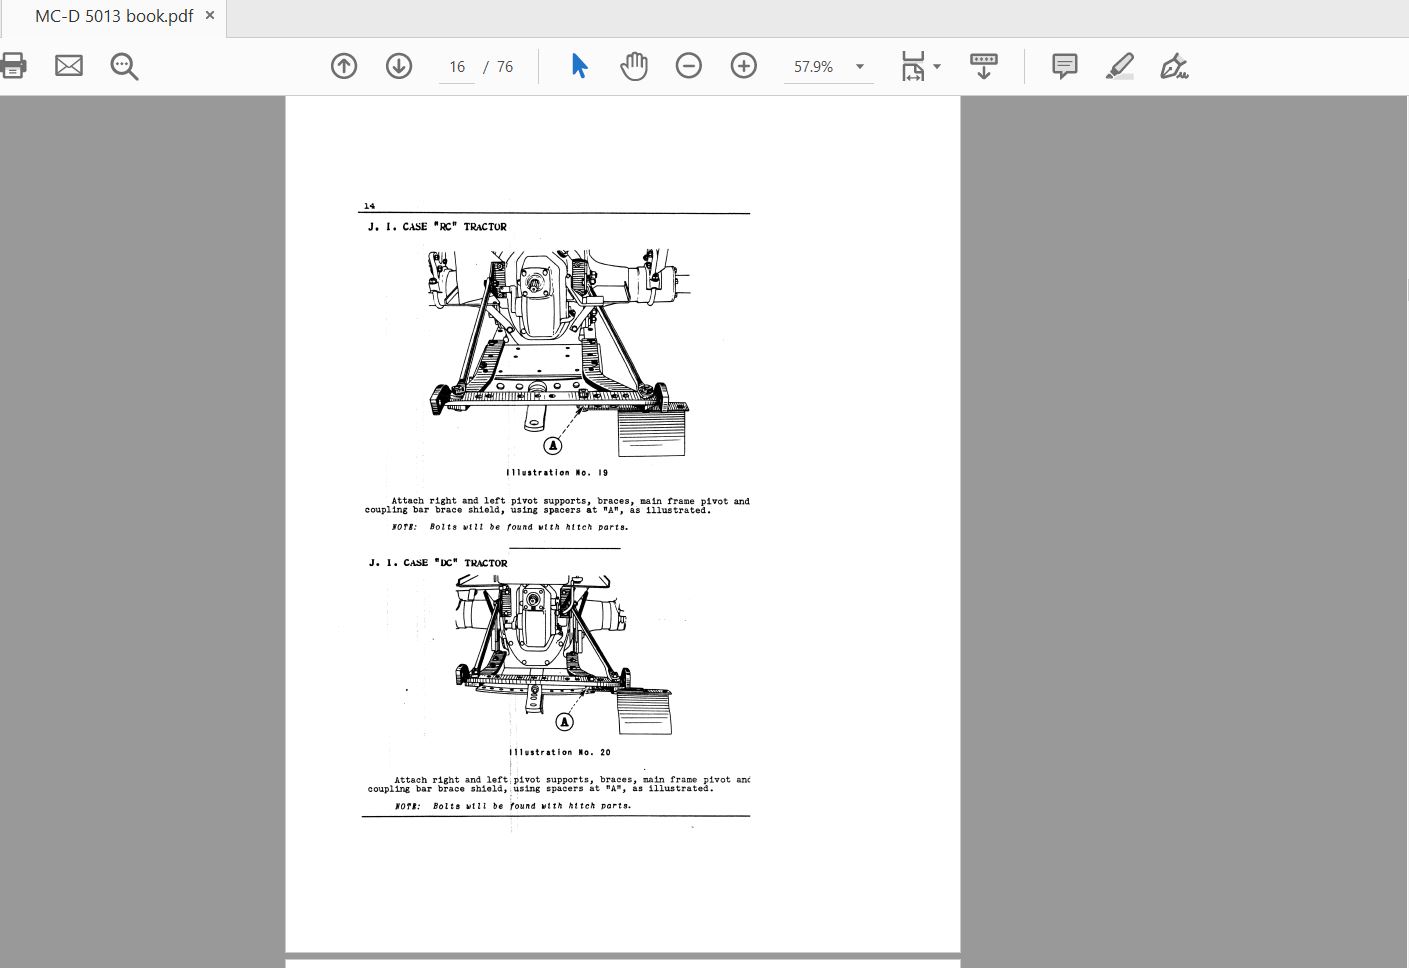Screen dimensions: 1409x968
Task: Switch to MC-D 5013 book.pdf tab
Action: coord(114,17)
